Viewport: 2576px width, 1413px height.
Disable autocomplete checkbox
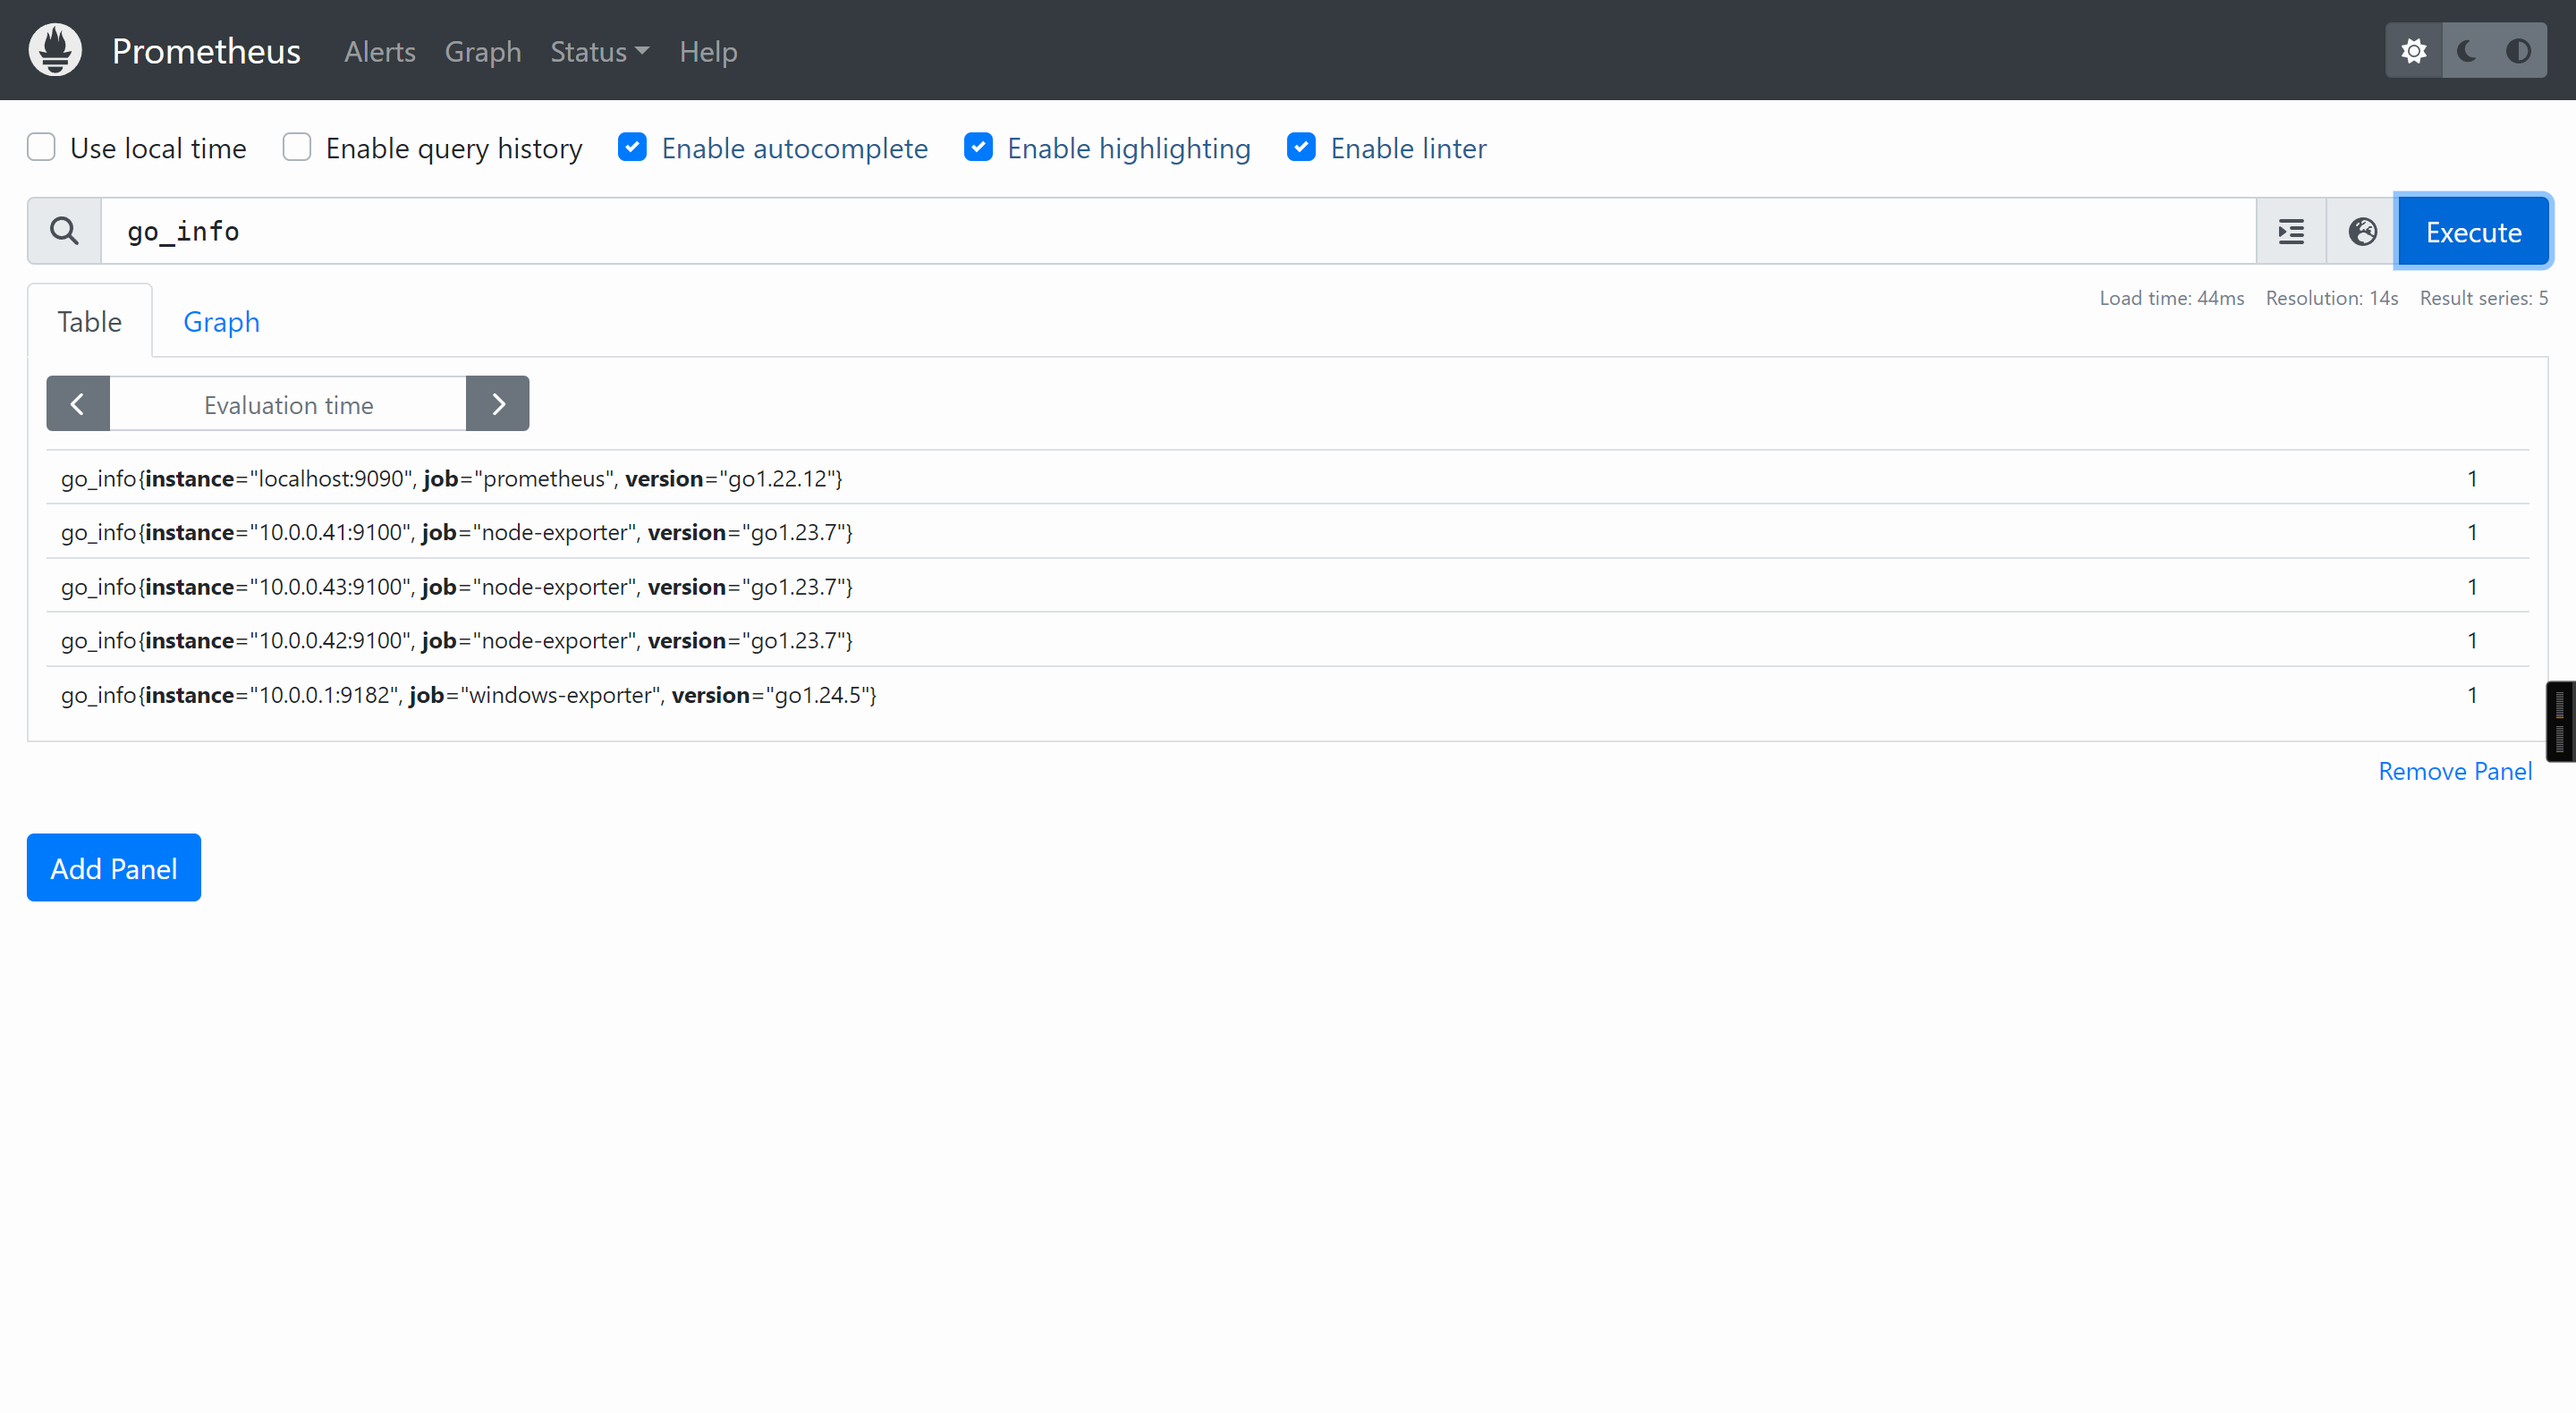click(632, 147)
